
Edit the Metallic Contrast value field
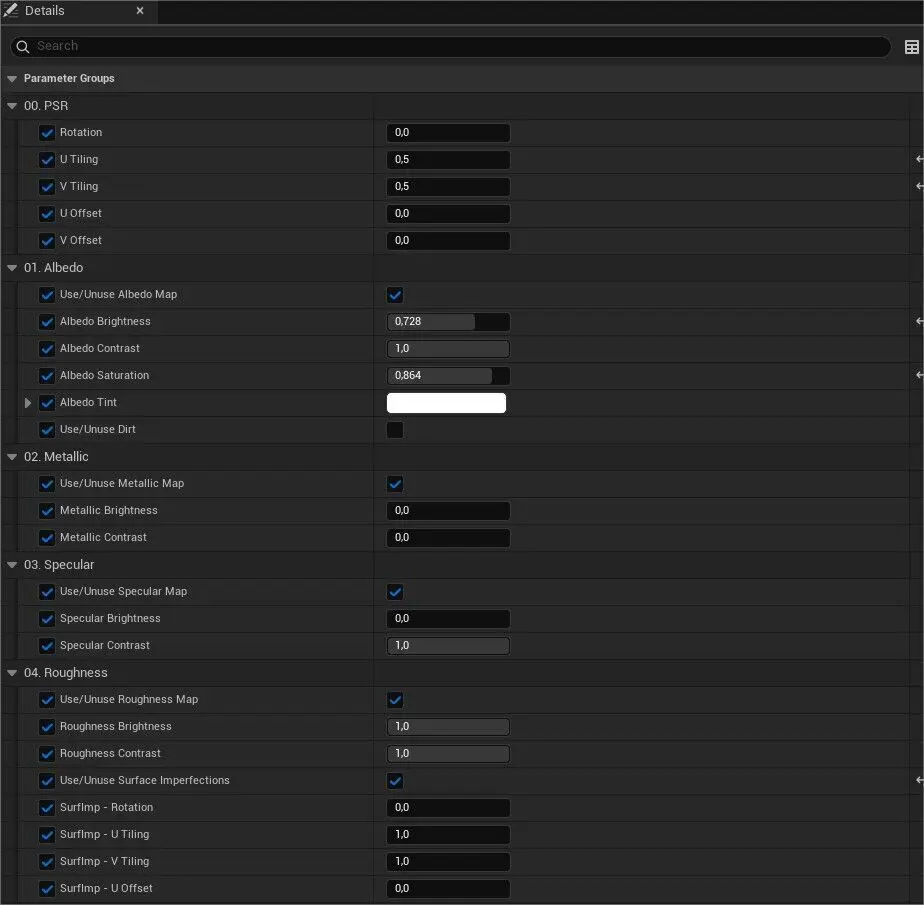[448, 537]
